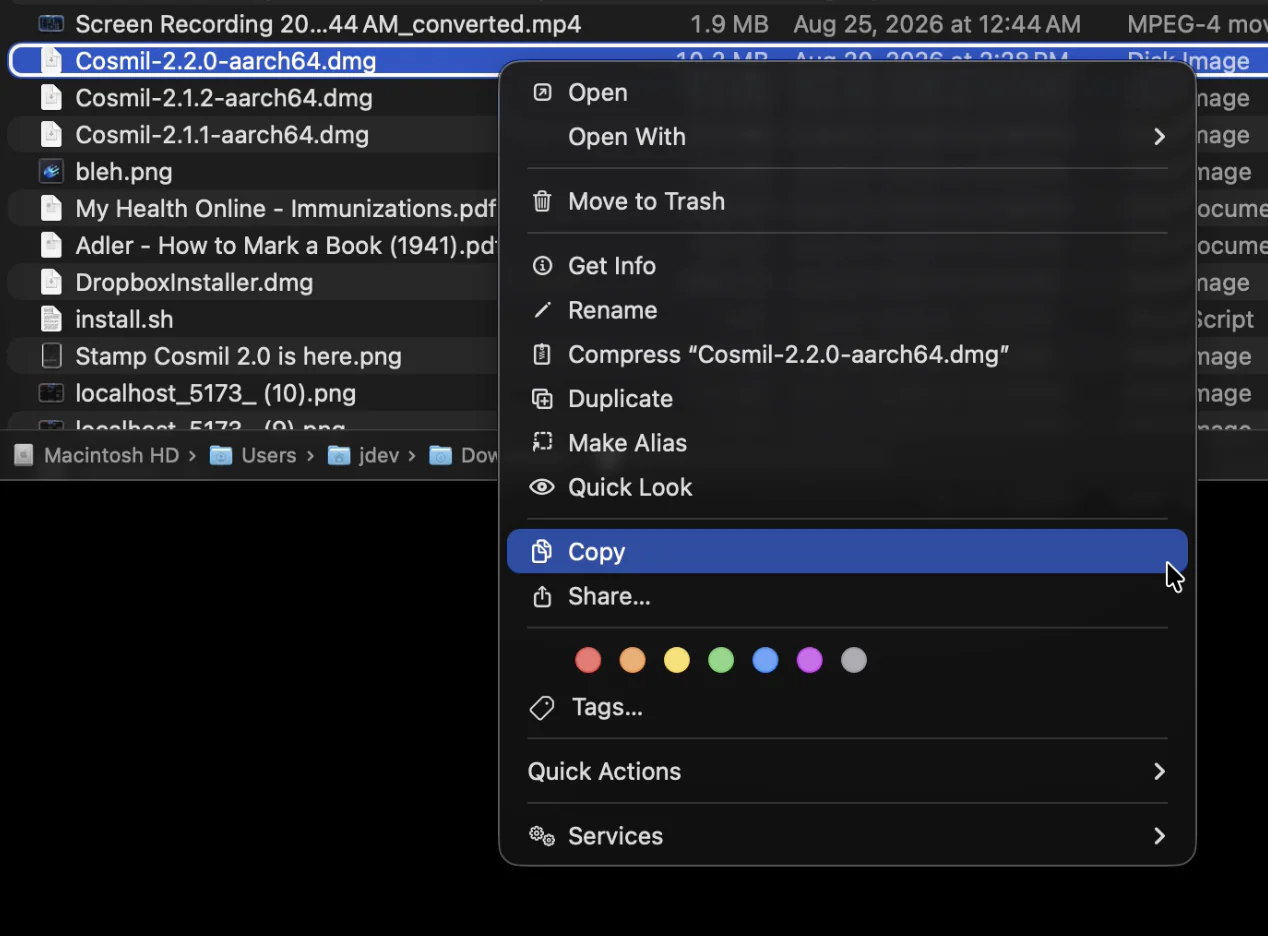
Task: Click Aug 25, 2026 at 12:44 AM date
Action: (937, 23)
